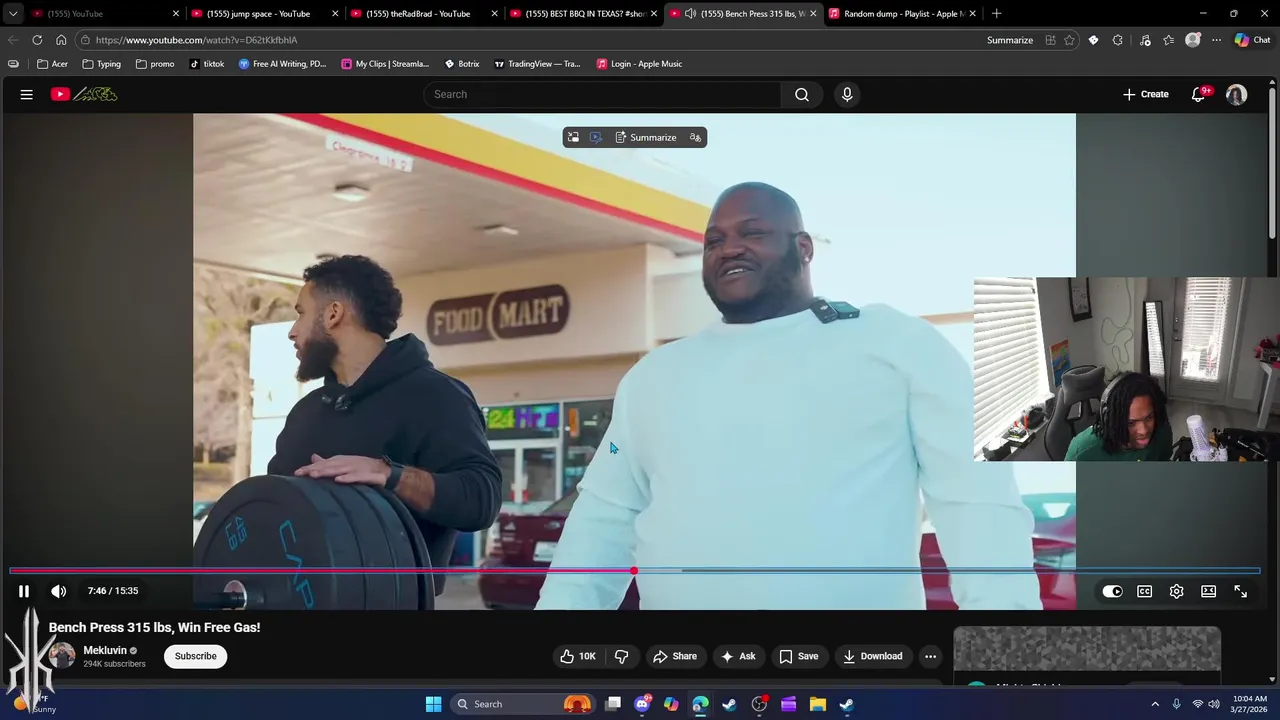Save the video to a playlist
This screenshot has height=720, width=1280.
point(799,656)
